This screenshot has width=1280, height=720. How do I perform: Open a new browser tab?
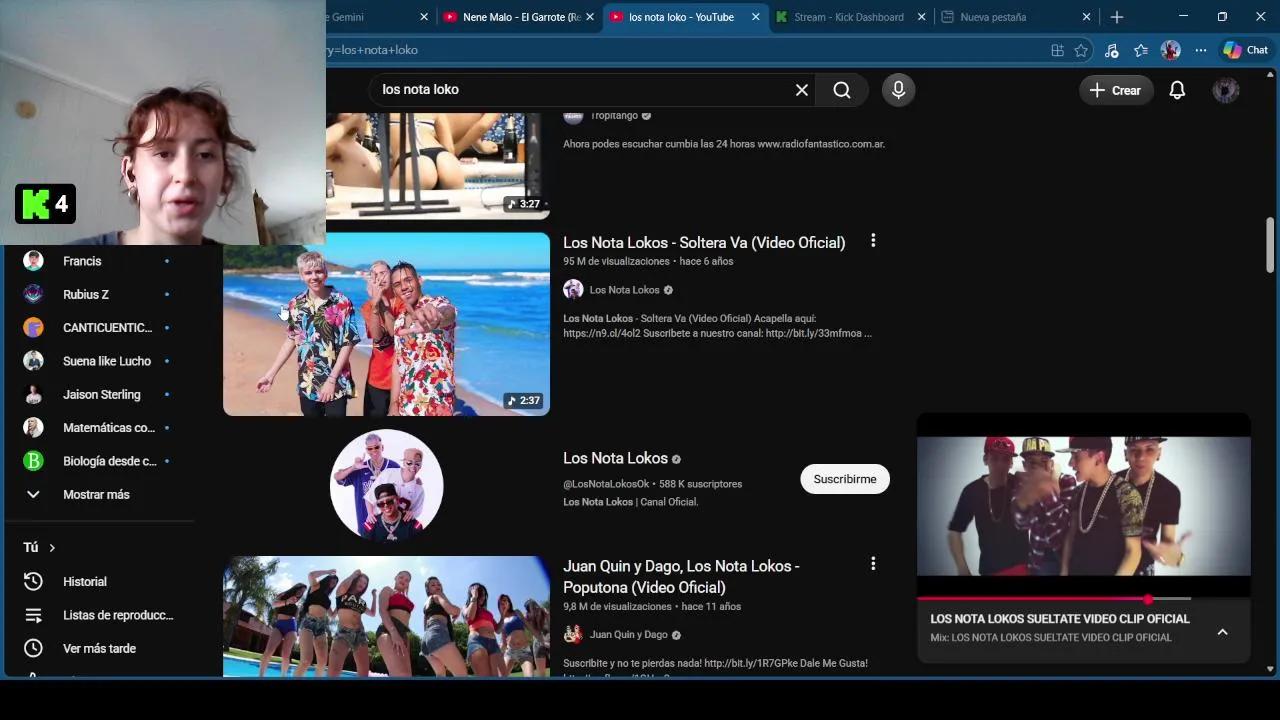click(1117, 17)
